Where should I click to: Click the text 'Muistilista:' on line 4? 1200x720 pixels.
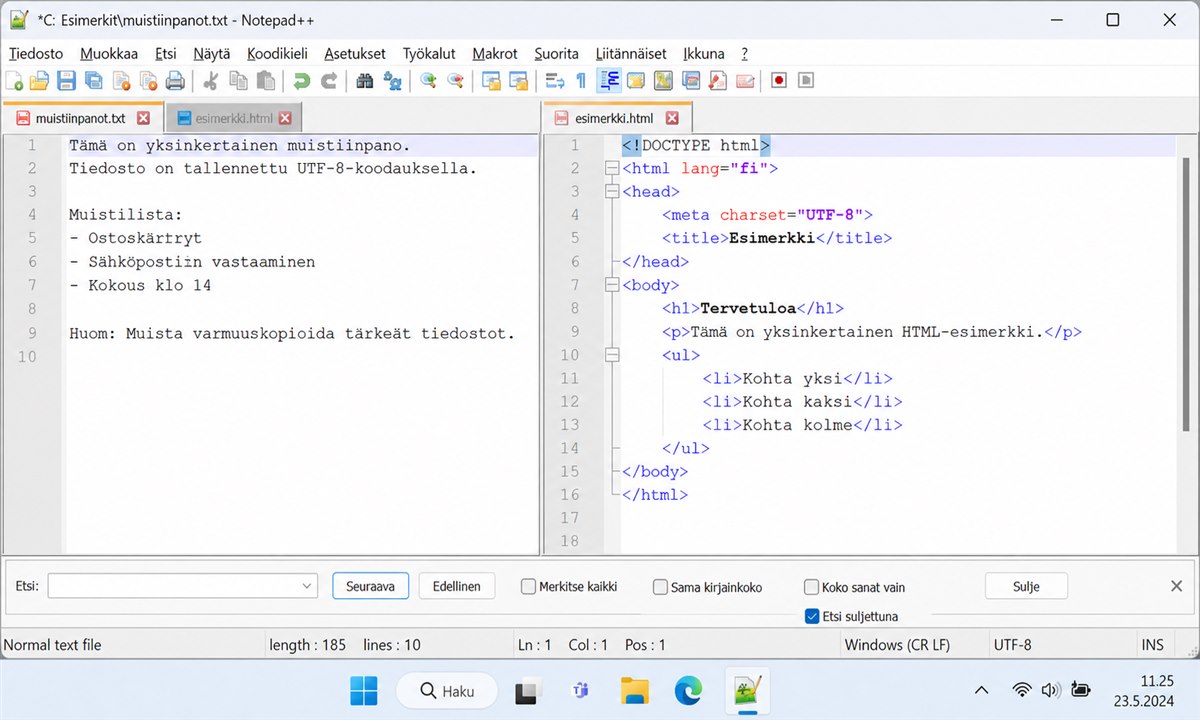(126, 215)
